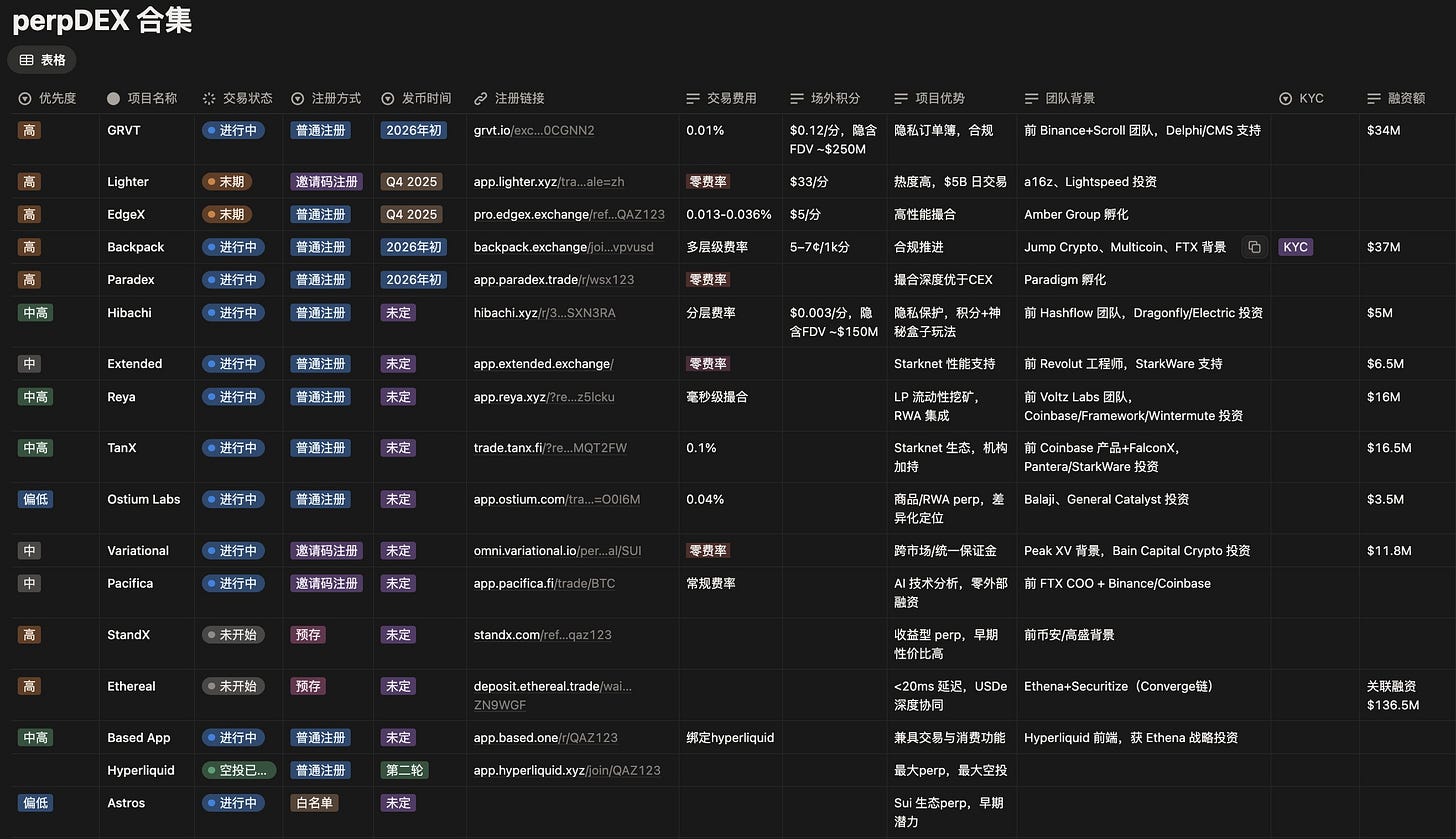Click the perpDEX 合集 page title

102,20
